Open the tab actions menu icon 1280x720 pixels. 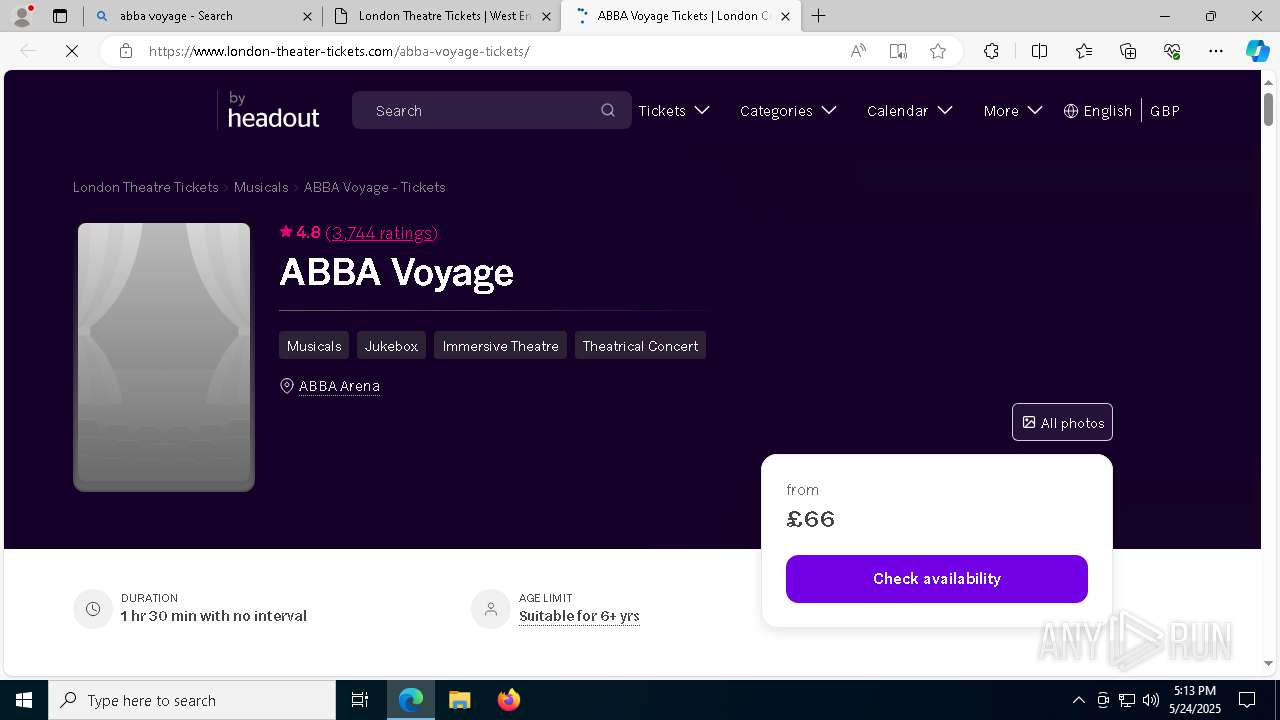(60, 16)
